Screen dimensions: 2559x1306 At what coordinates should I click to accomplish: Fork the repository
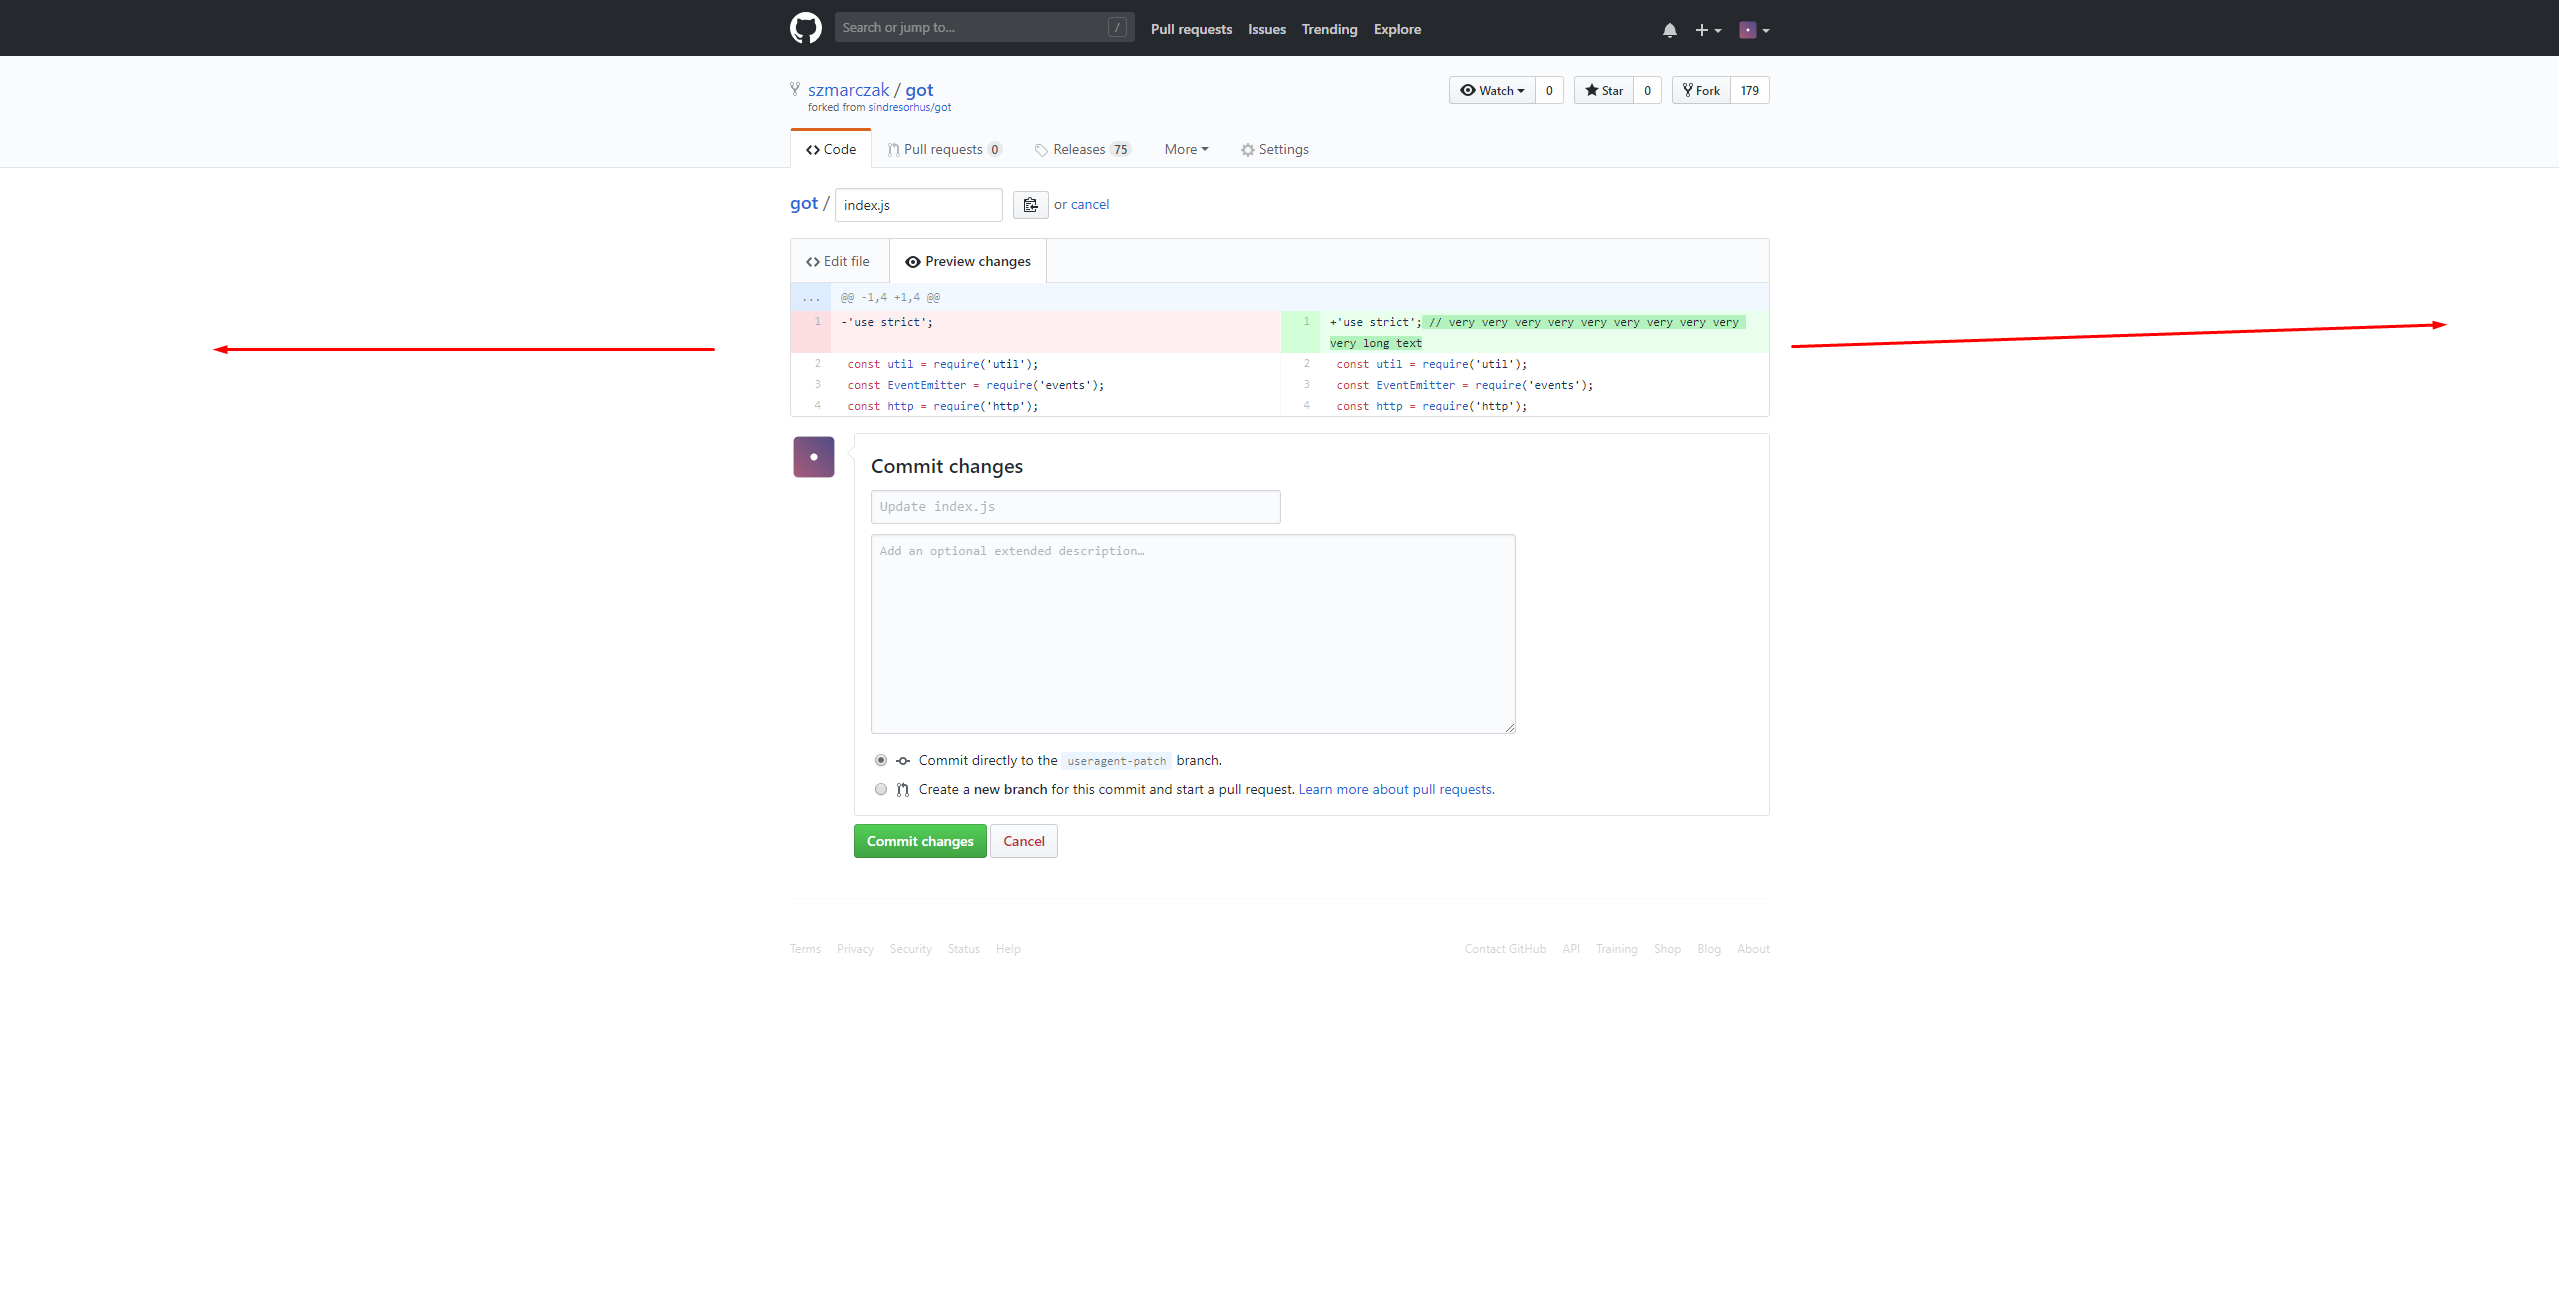[1700, 90]
